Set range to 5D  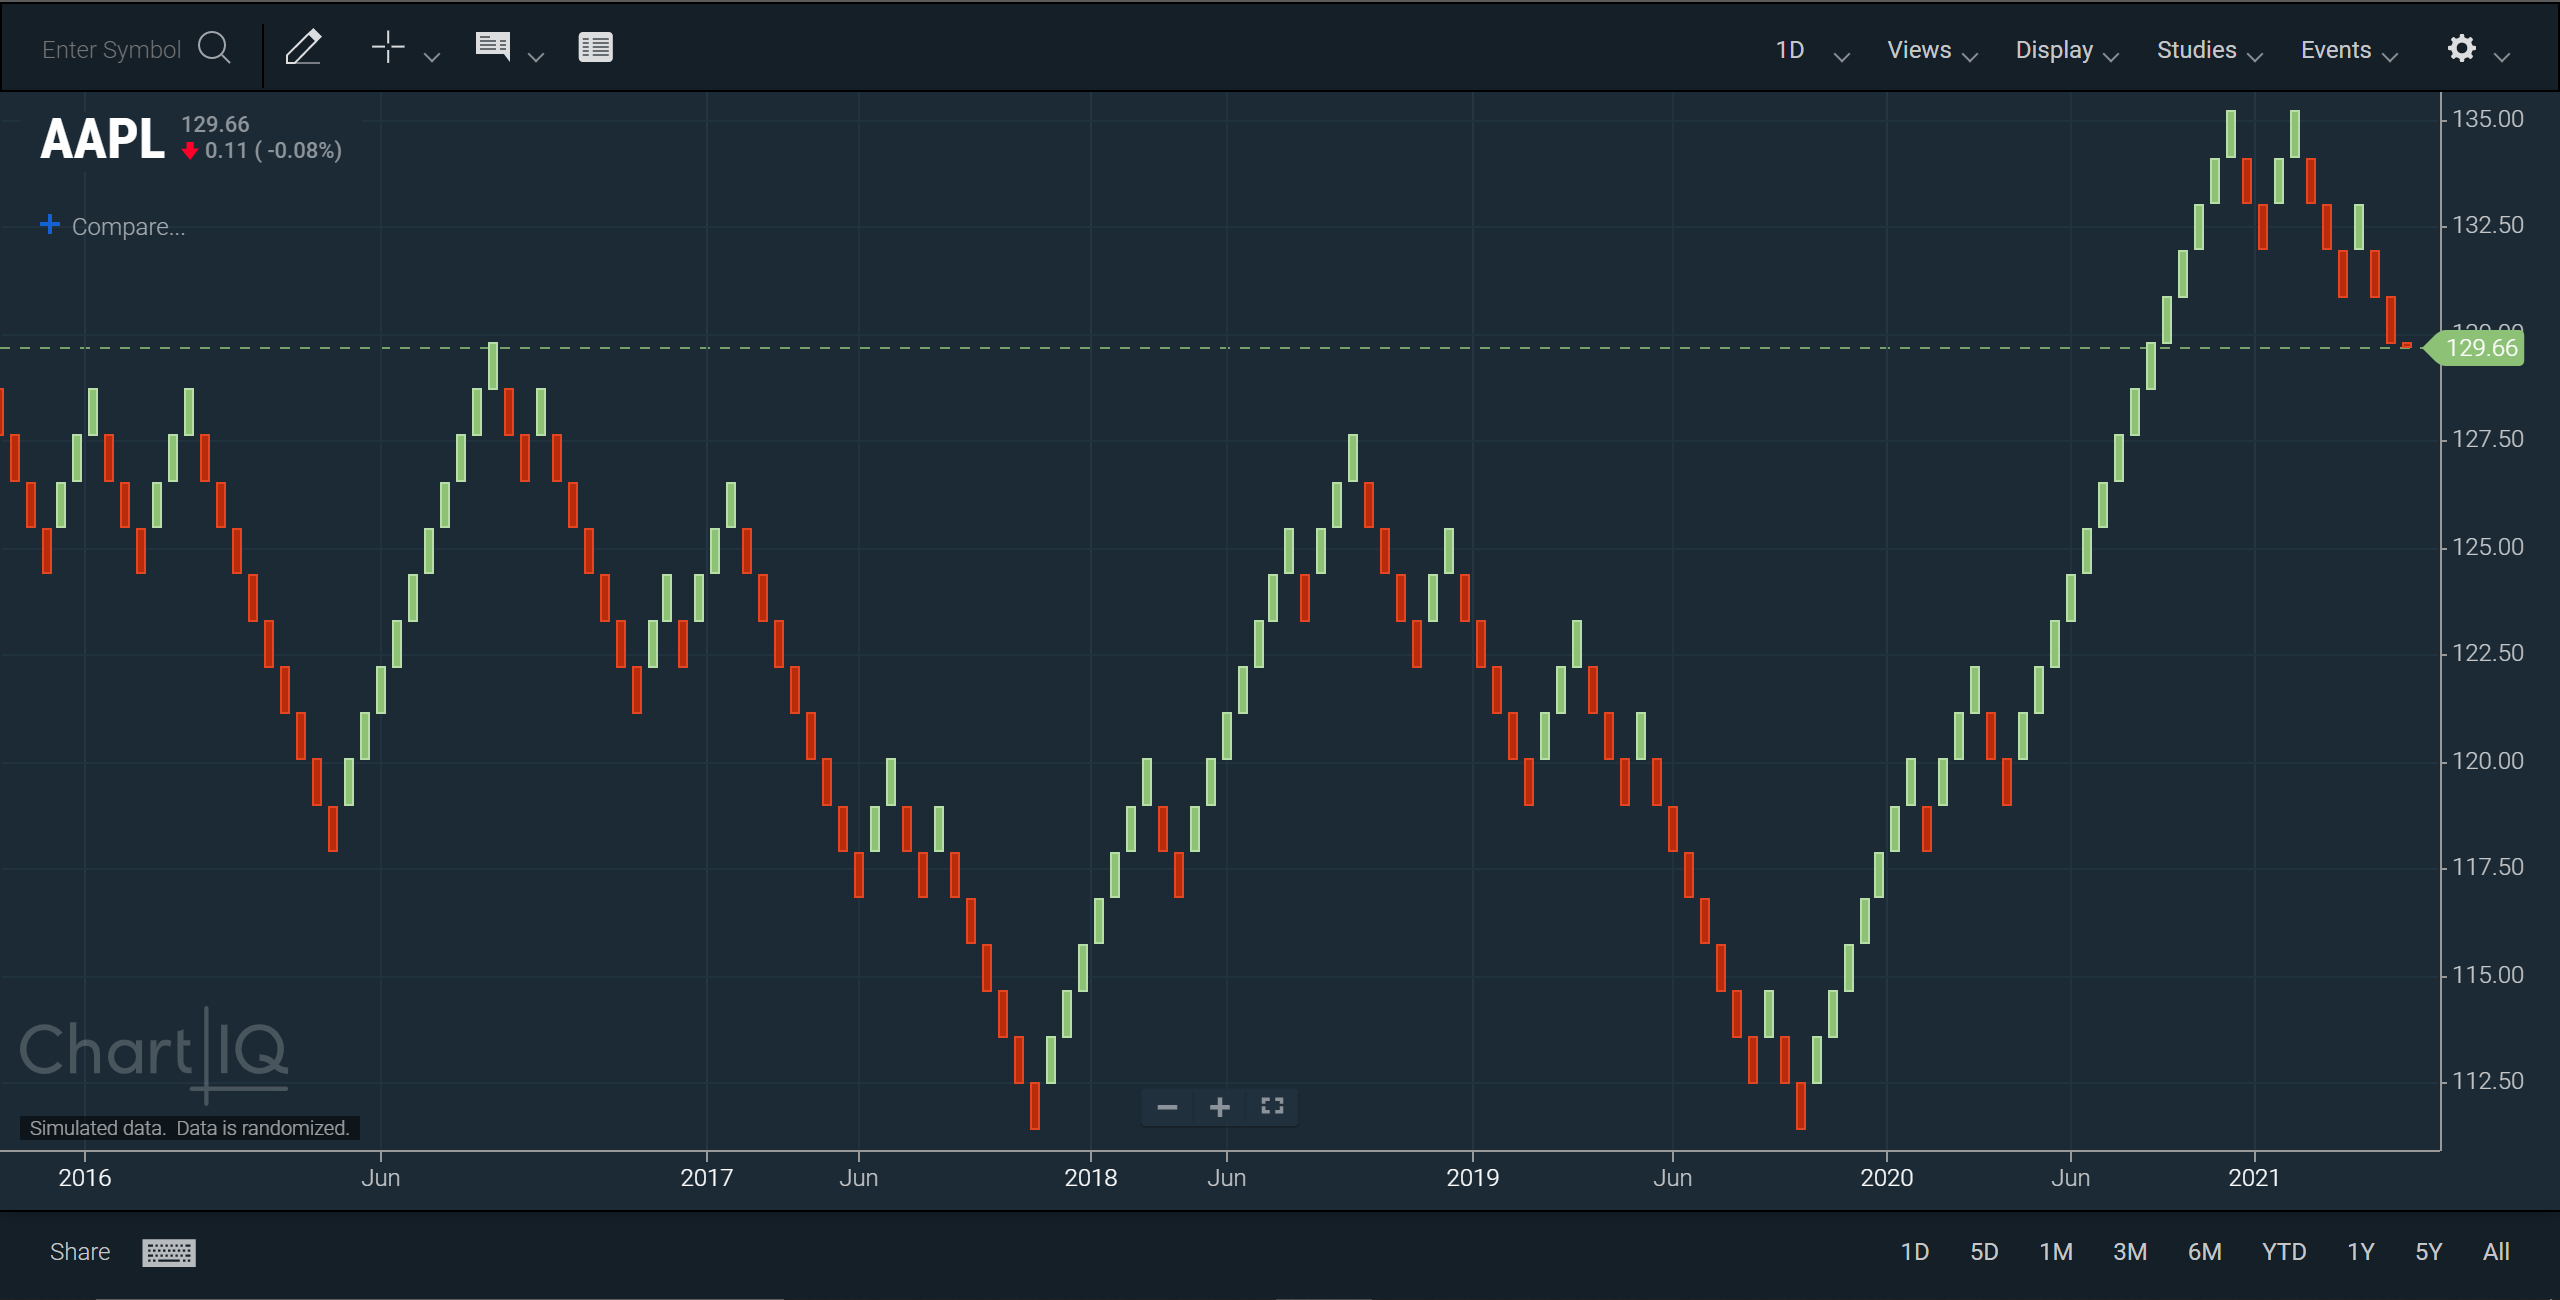tap(1984, 1252)
